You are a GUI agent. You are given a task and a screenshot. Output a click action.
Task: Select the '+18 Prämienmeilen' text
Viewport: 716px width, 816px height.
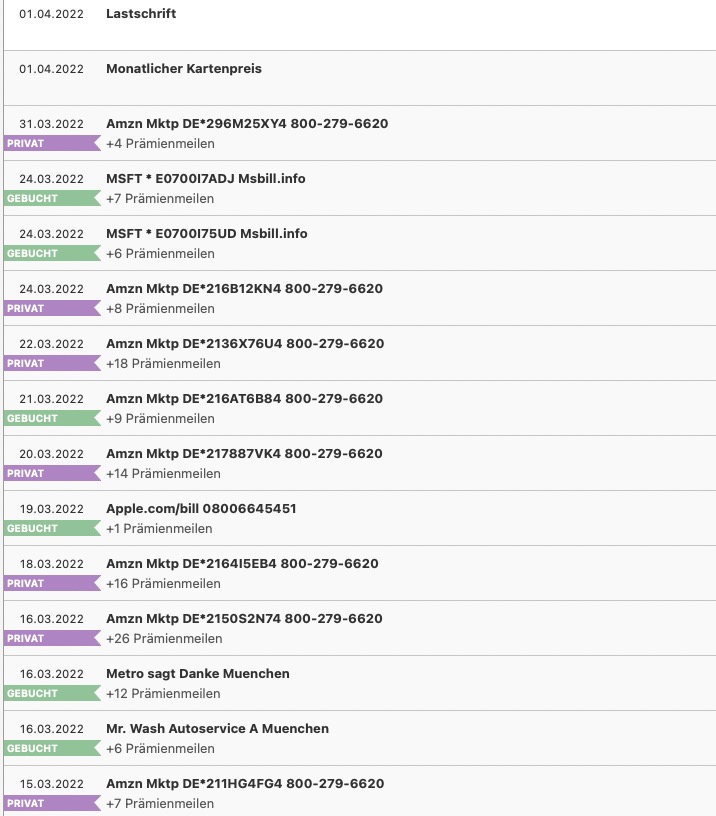(x=163, y=364)
